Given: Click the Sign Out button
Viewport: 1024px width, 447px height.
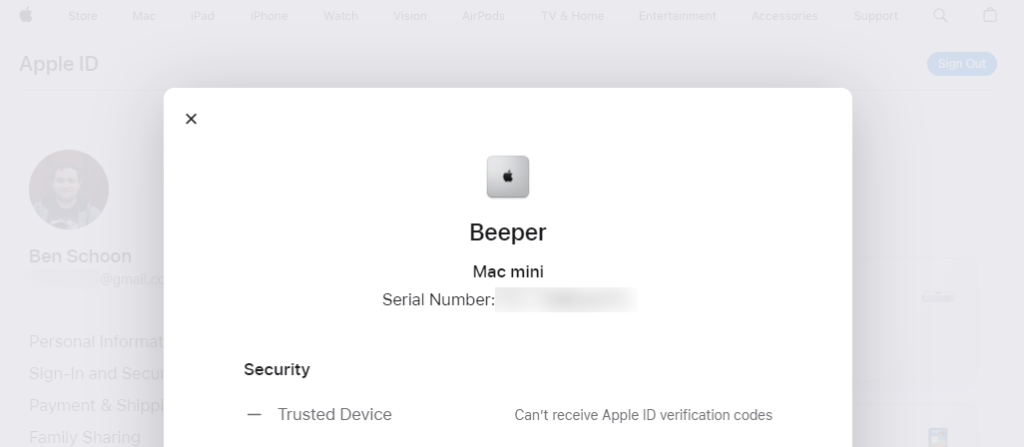Looking at the screenshot, I should pos(961,64).
